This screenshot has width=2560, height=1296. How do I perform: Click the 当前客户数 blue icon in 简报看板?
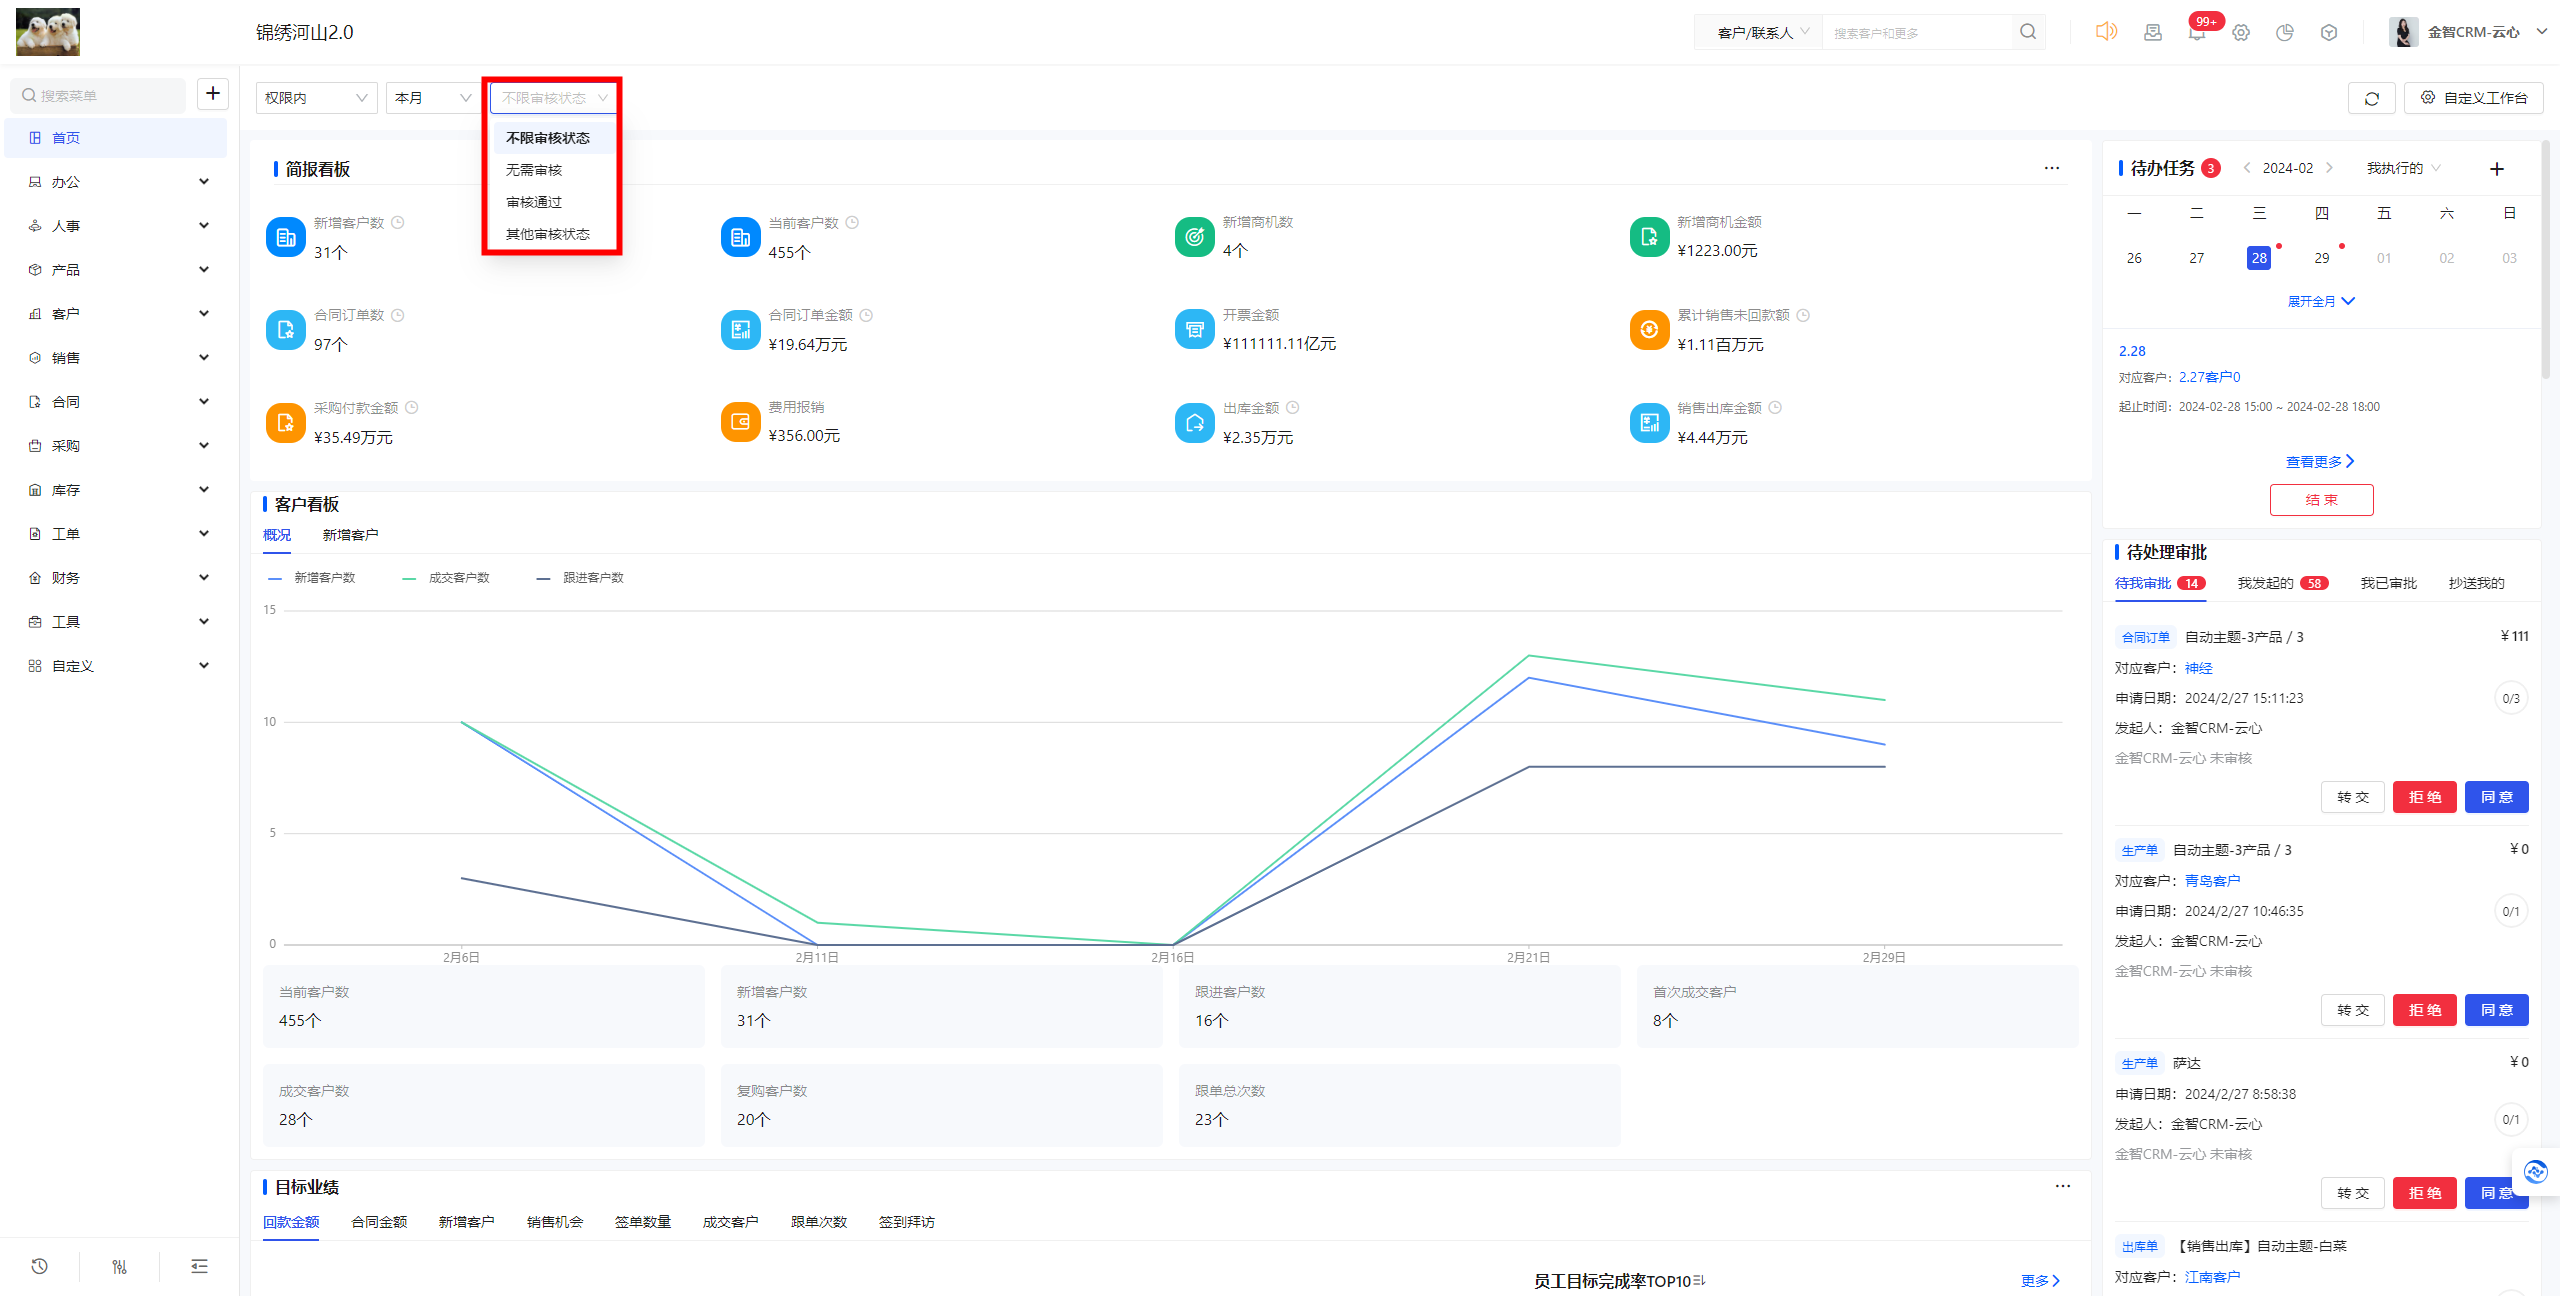tap(741, 237)
